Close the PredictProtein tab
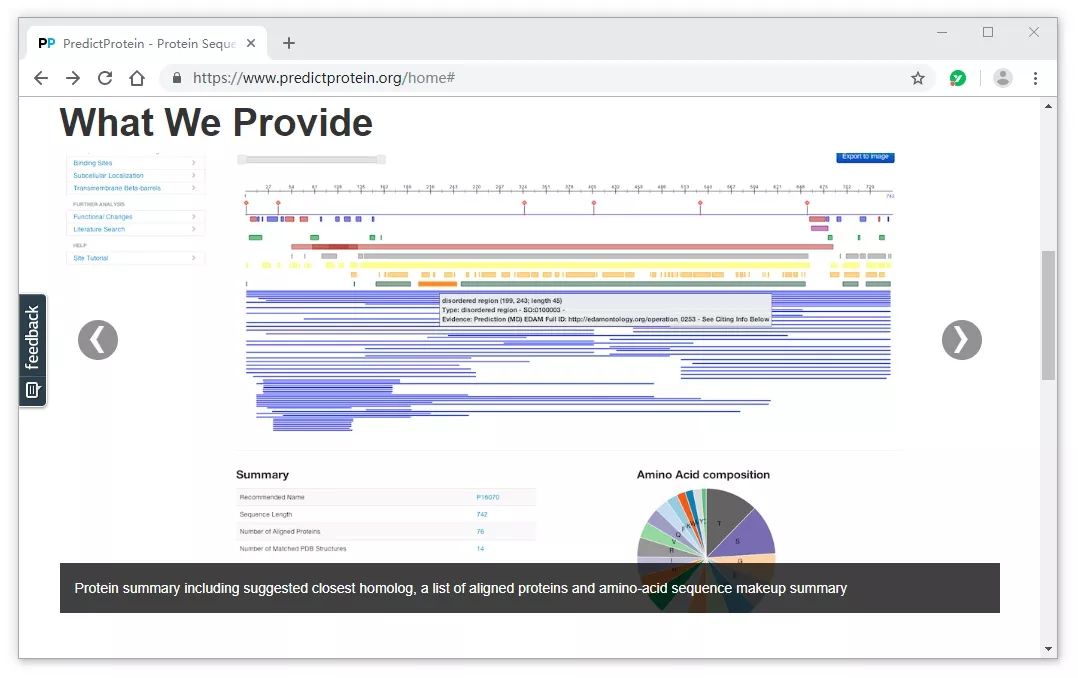 tap(251, 43)
